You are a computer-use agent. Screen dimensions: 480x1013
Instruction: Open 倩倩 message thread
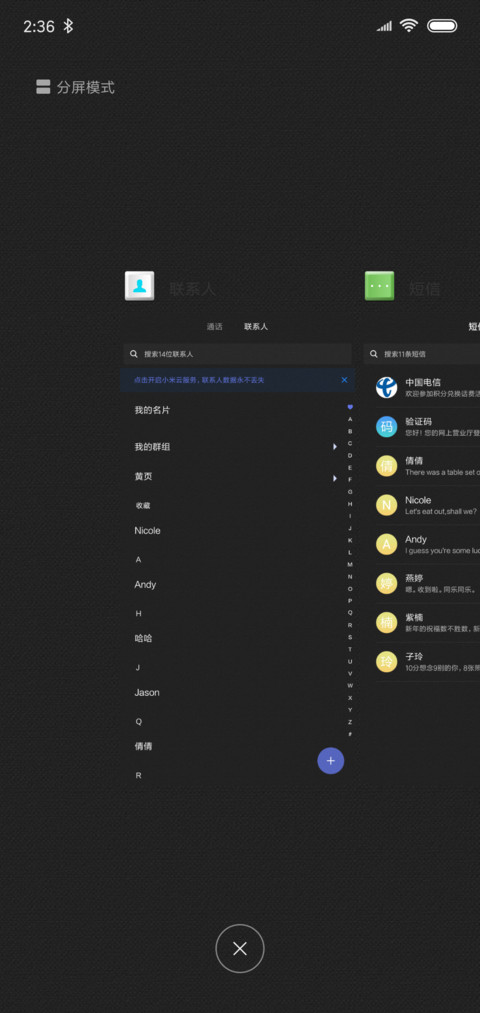coord(428,466)
